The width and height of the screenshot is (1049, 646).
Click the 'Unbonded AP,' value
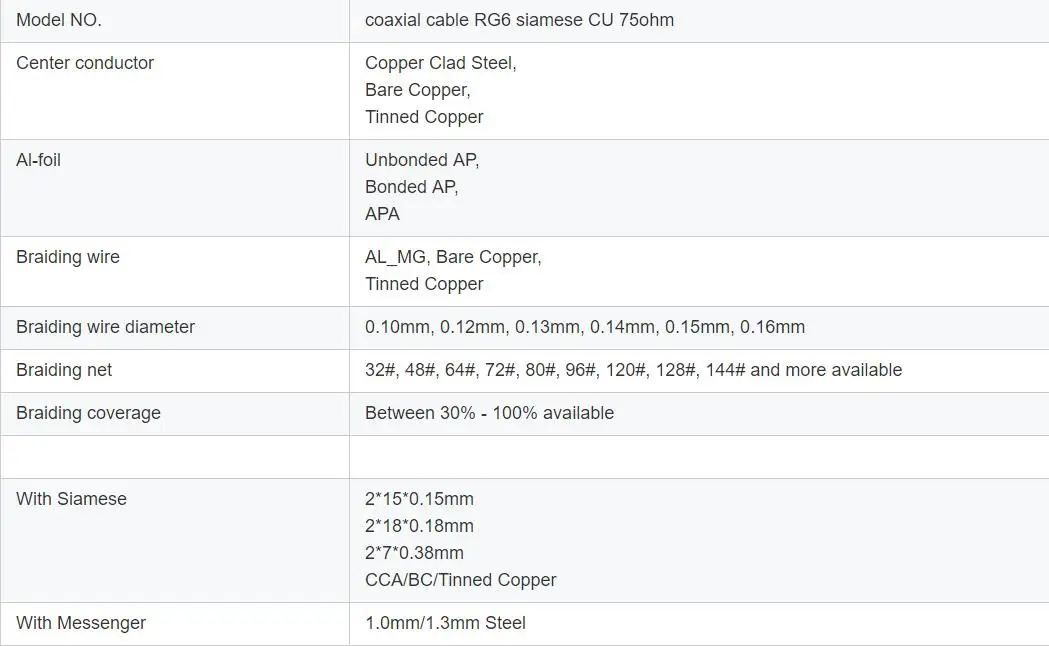[421, 160]
